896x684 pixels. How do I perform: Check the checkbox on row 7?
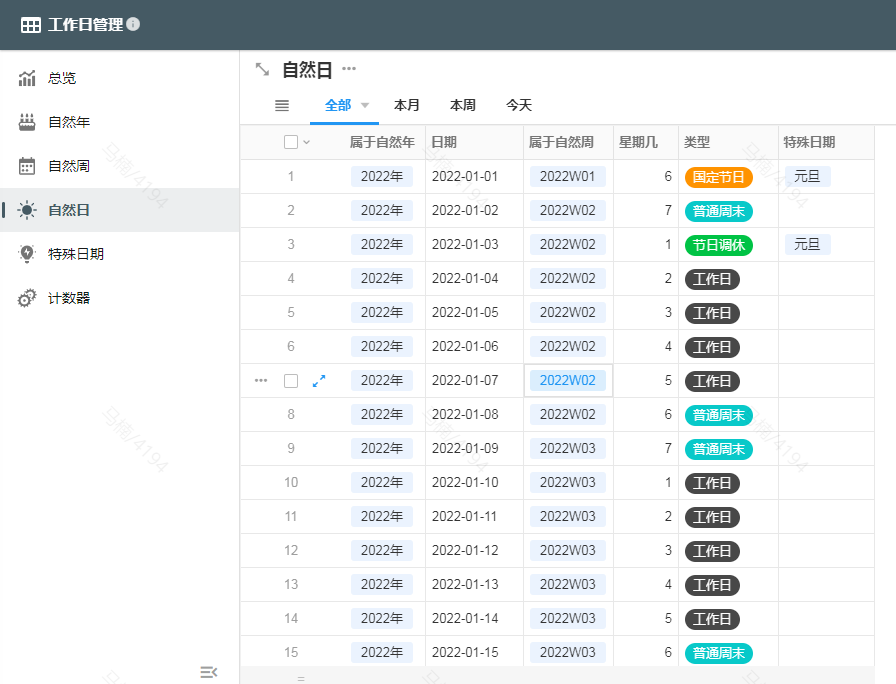click(x=291, y=381)
